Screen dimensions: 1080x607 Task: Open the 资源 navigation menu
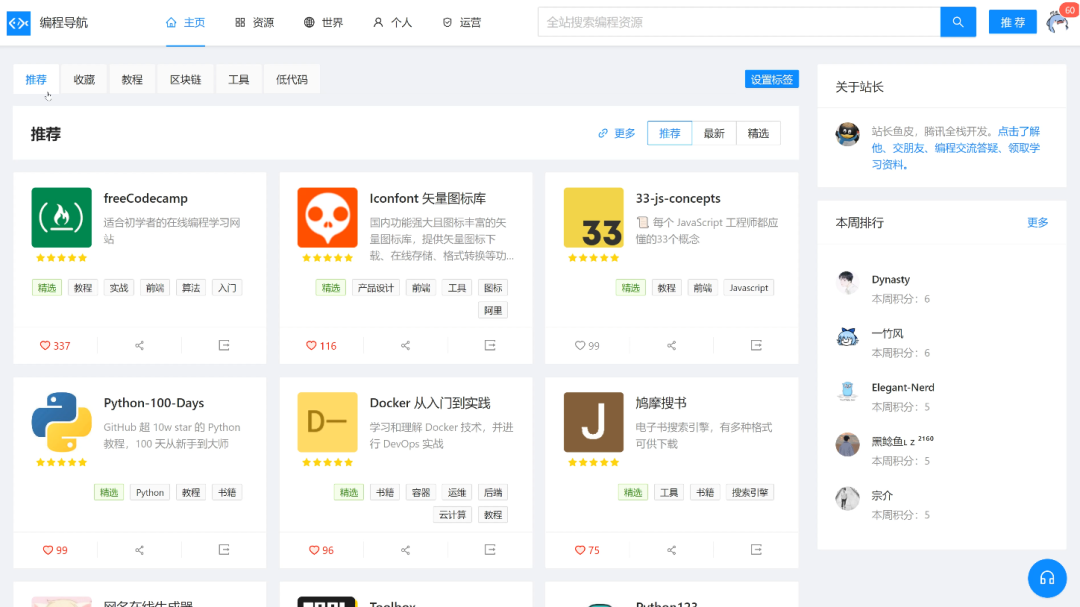point(254,22)
